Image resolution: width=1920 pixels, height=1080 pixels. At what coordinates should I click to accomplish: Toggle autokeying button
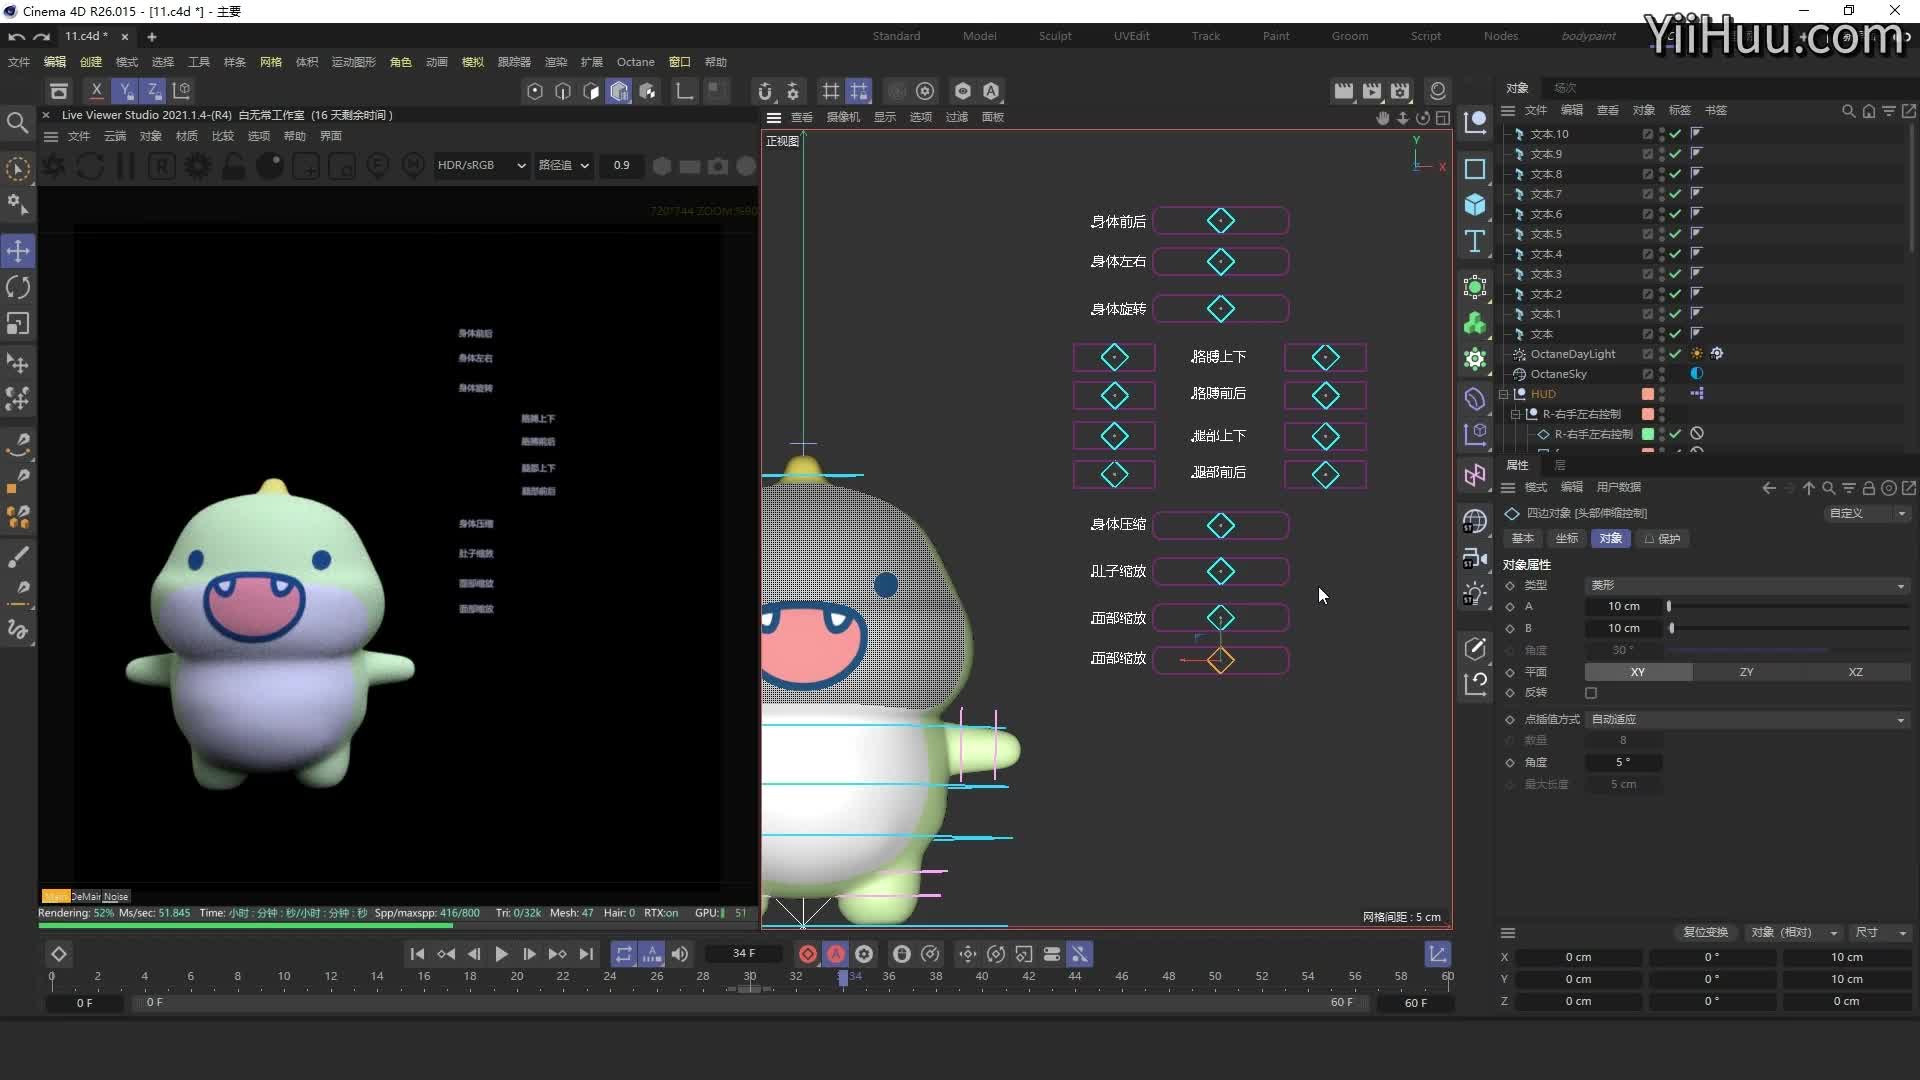tap(836, 954)
